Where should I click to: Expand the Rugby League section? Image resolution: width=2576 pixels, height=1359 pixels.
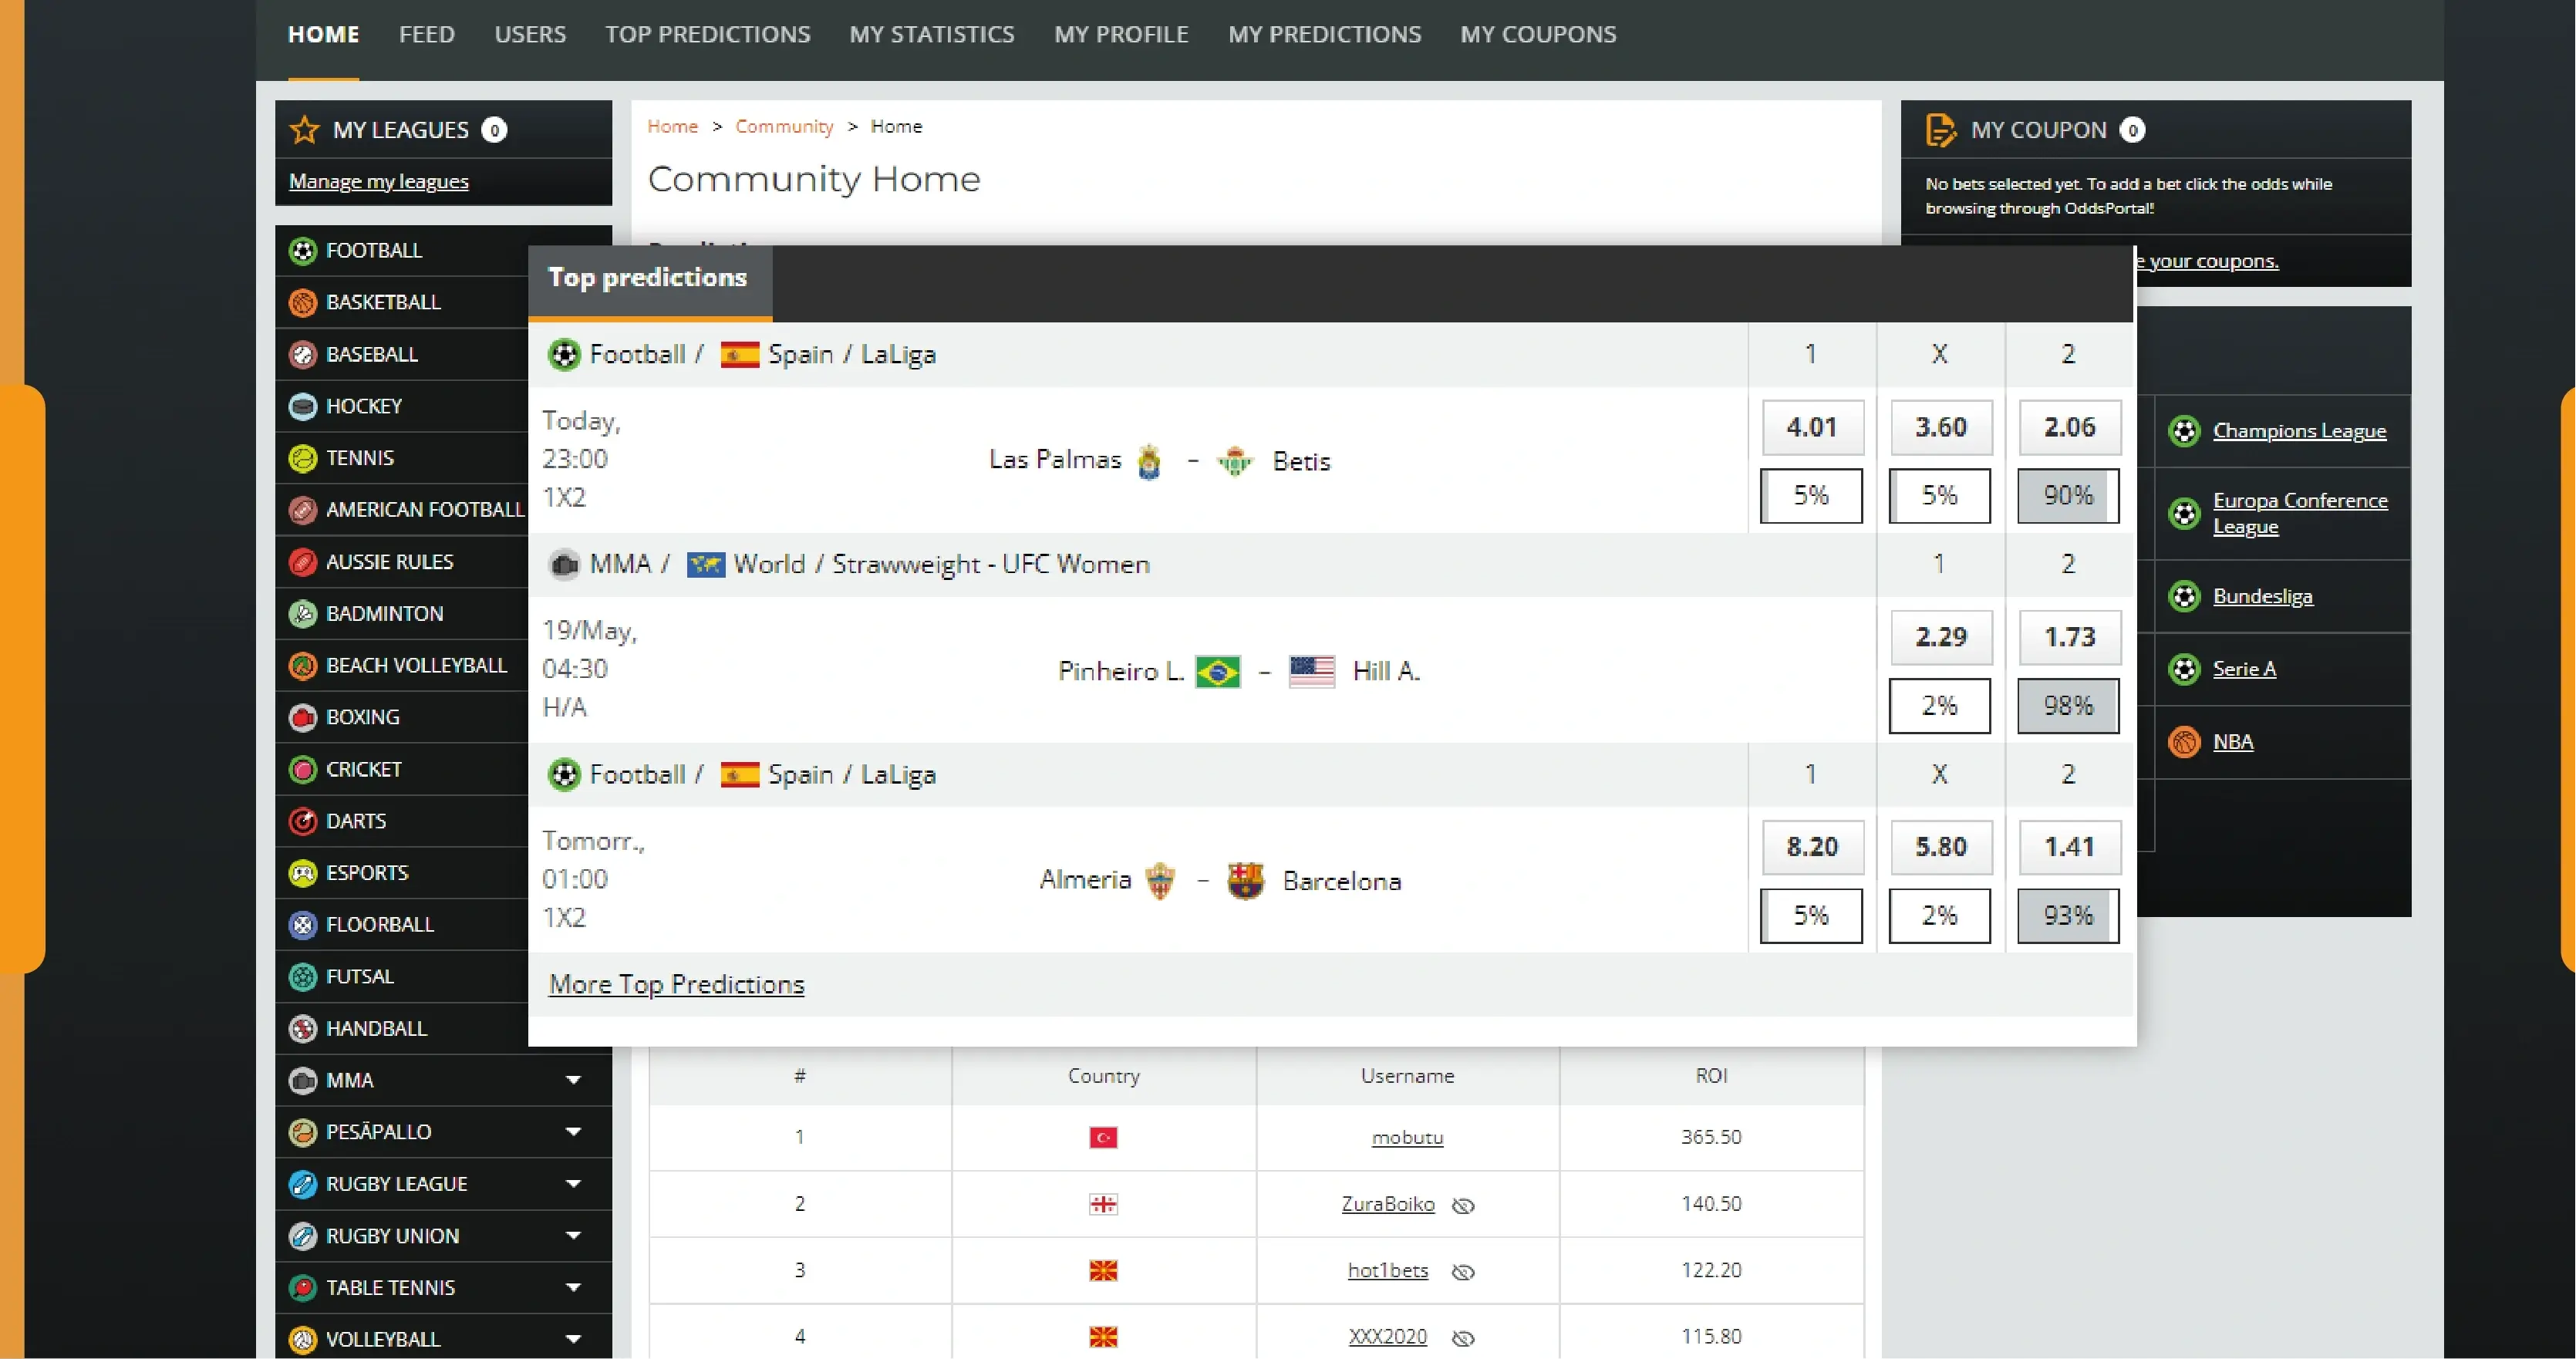click(x=573, y=1183)
